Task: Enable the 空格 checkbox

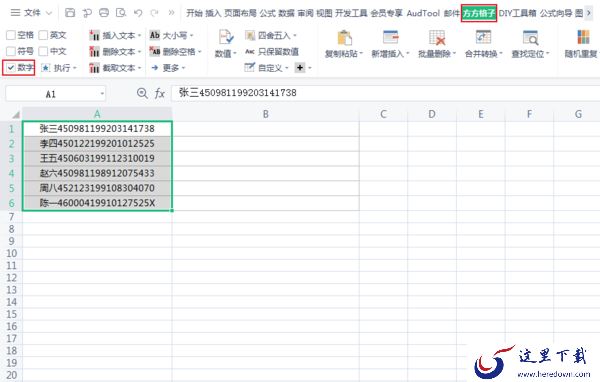Action: coord(11,35)
